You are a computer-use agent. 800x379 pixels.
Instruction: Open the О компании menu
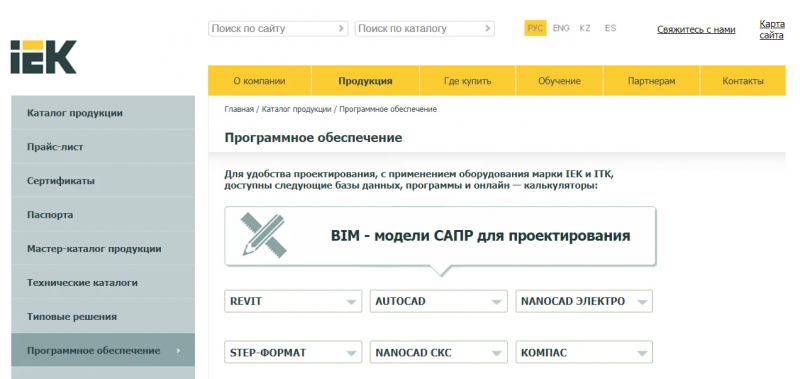coord(259,81)
